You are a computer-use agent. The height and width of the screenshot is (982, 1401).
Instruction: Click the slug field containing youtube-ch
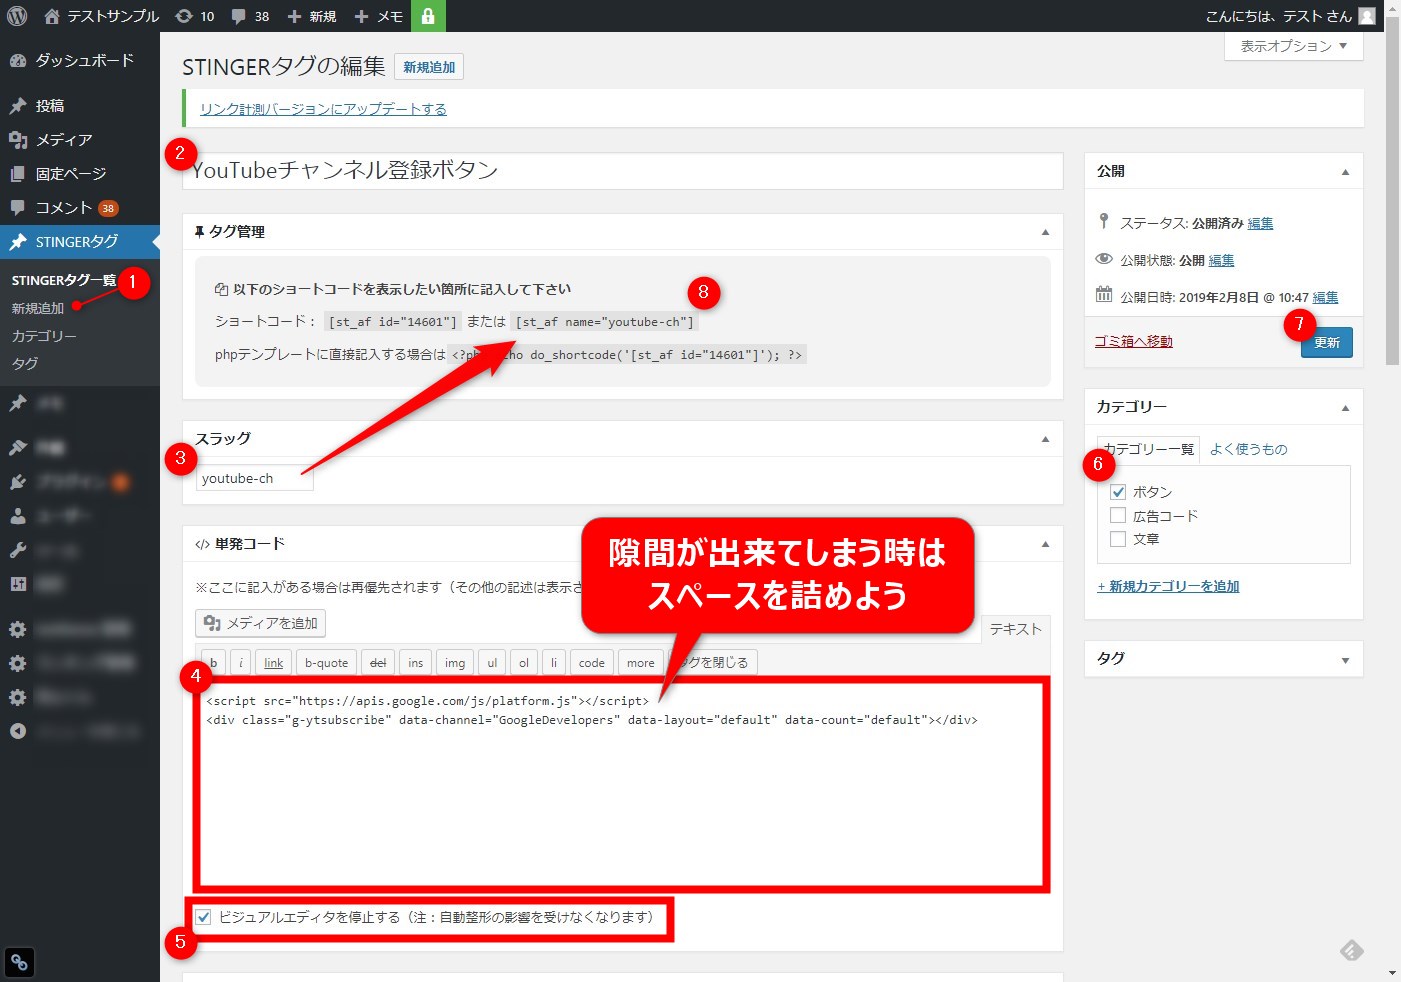click(x=254, y=478)
